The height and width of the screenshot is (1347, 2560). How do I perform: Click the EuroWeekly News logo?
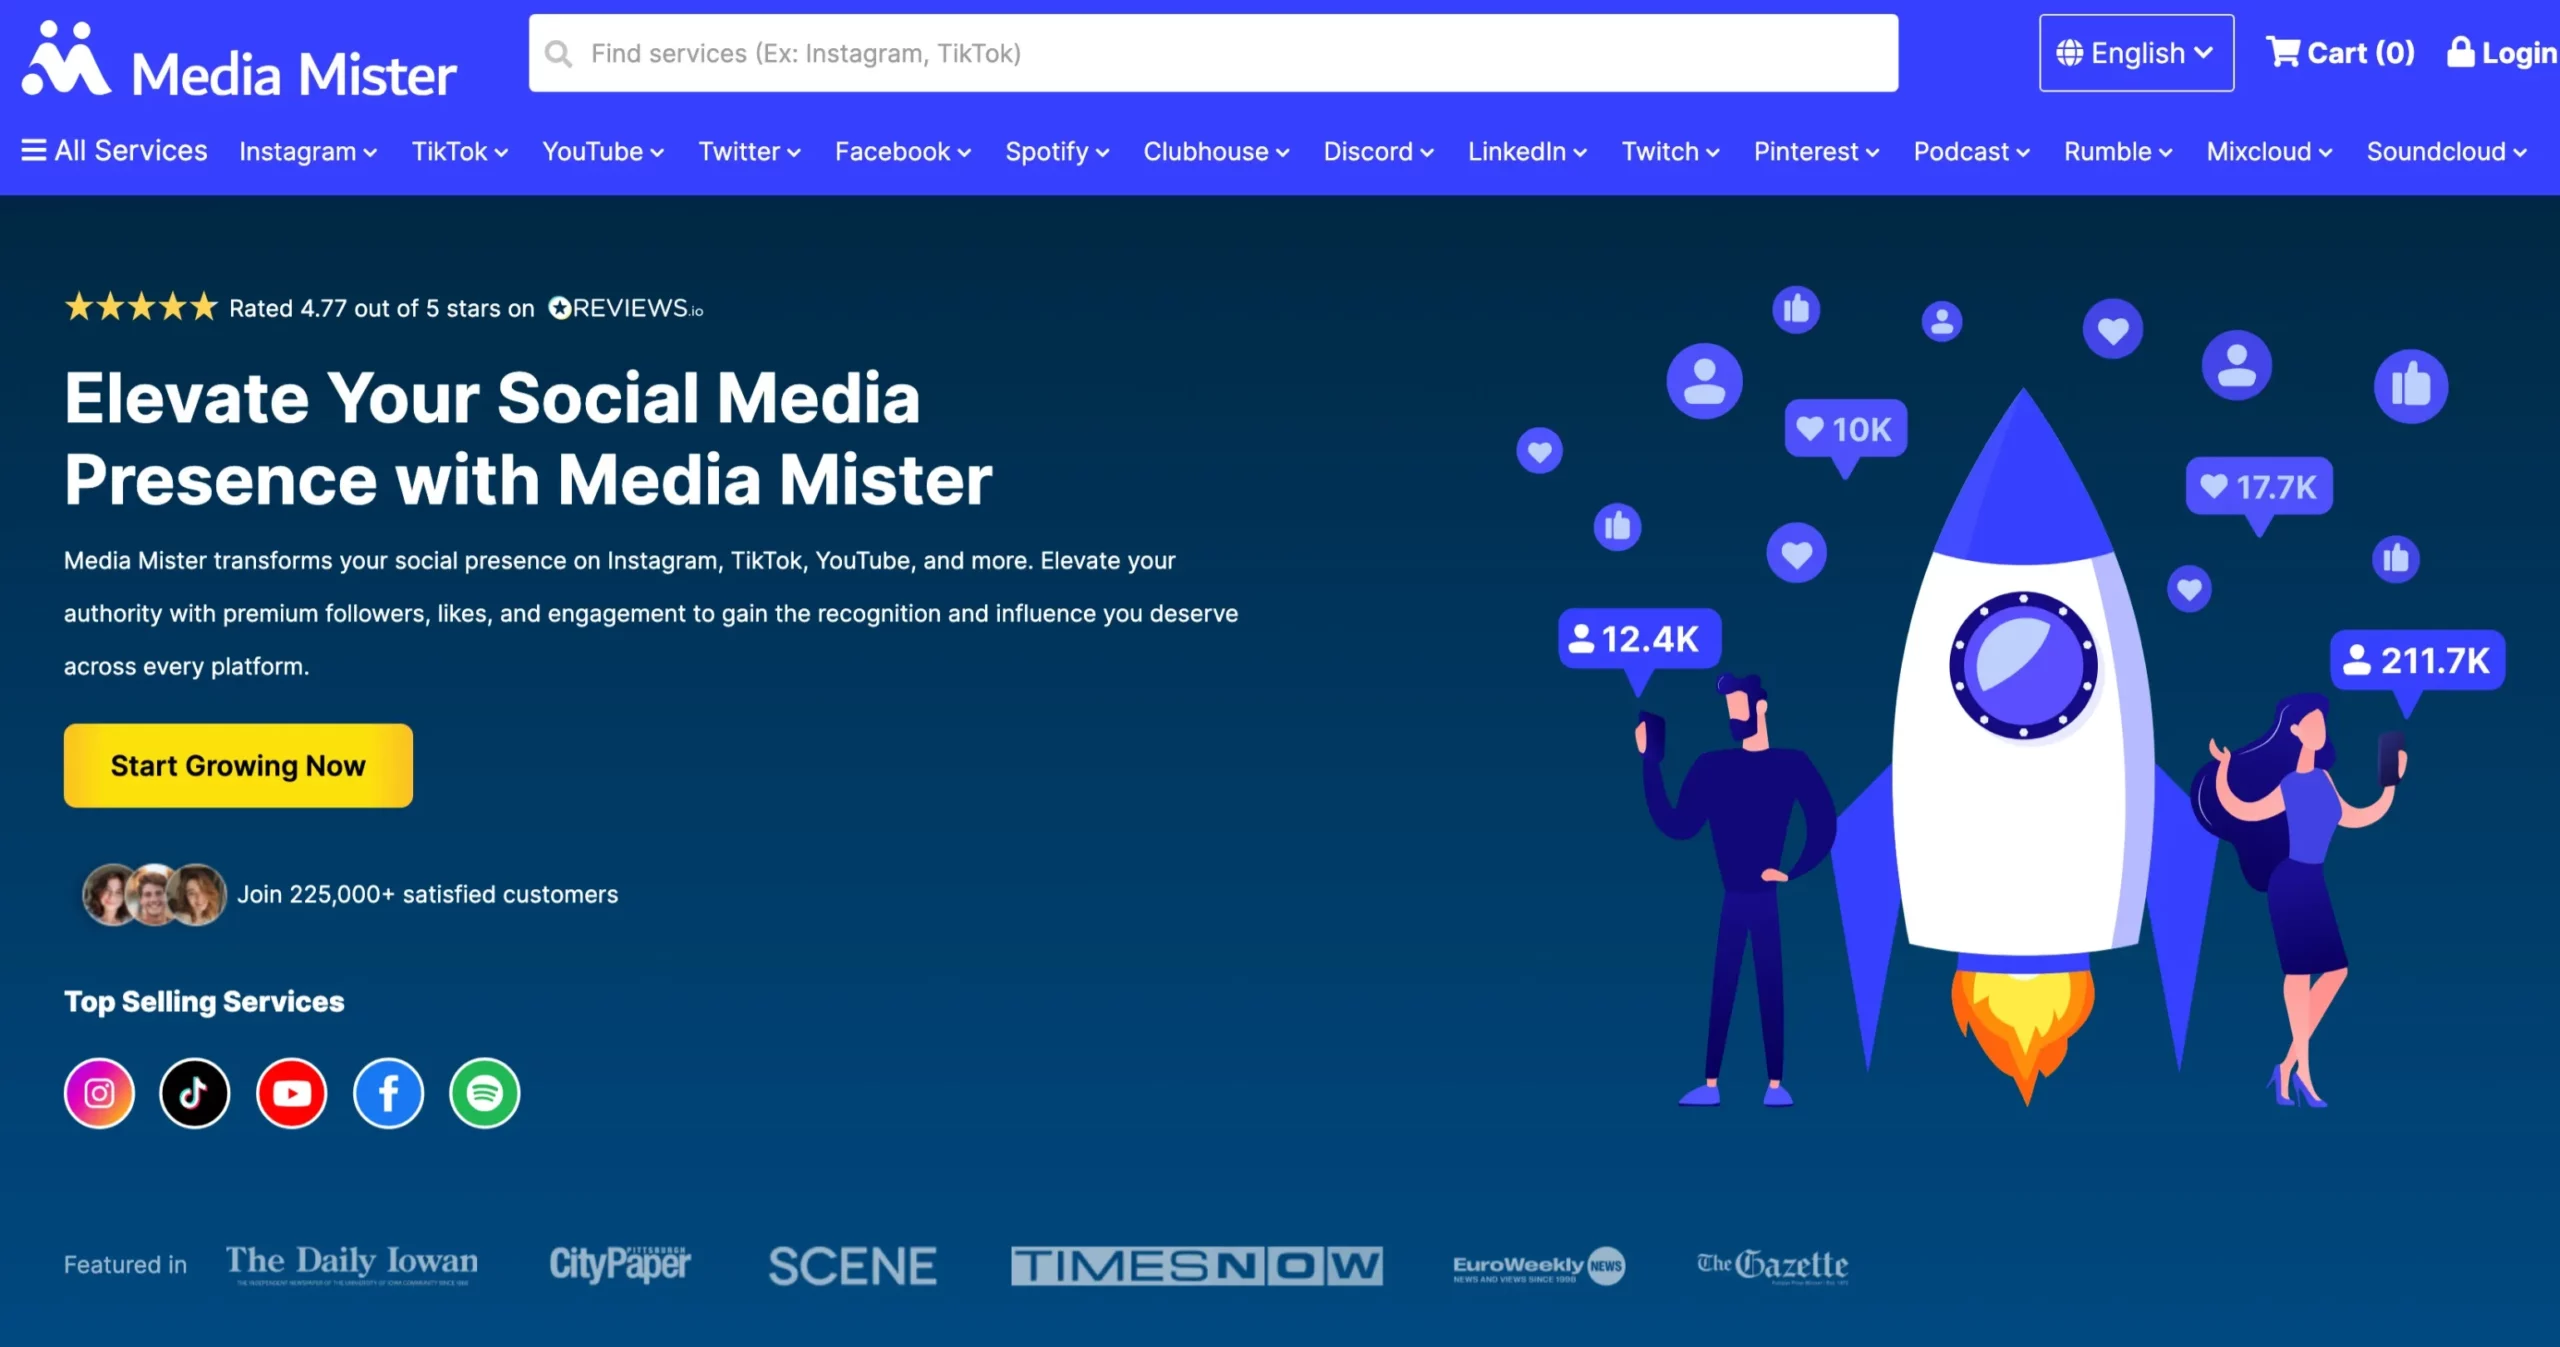click(x=1539, y=1266)
